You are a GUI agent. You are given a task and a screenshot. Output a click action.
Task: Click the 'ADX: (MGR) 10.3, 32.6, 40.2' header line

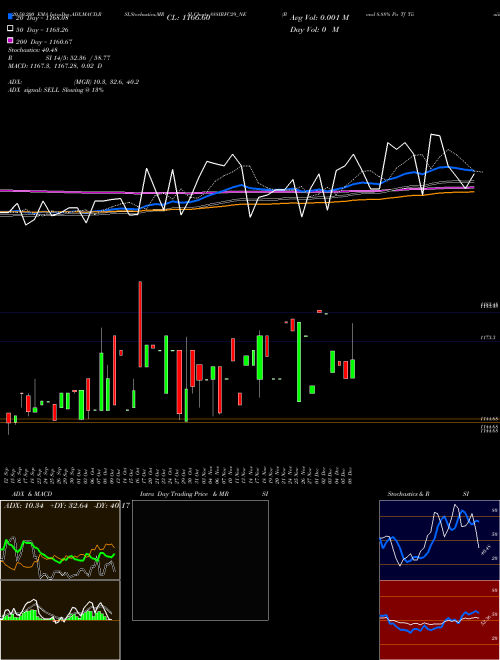pos(73,82)
